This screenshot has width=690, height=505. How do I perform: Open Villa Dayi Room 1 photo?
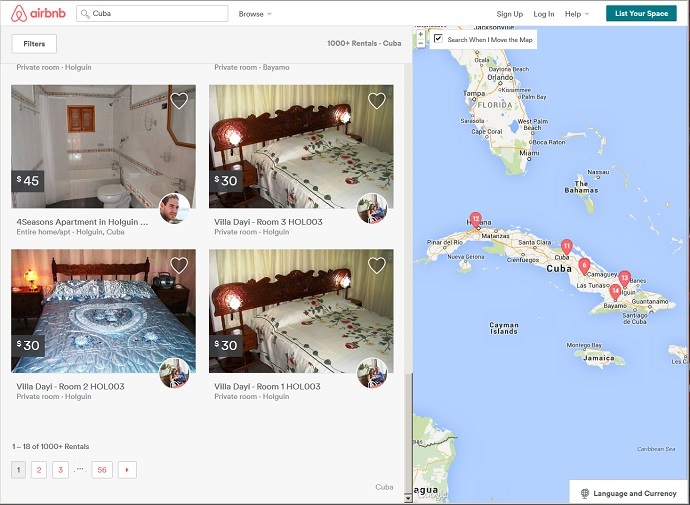tap(301, 311)
